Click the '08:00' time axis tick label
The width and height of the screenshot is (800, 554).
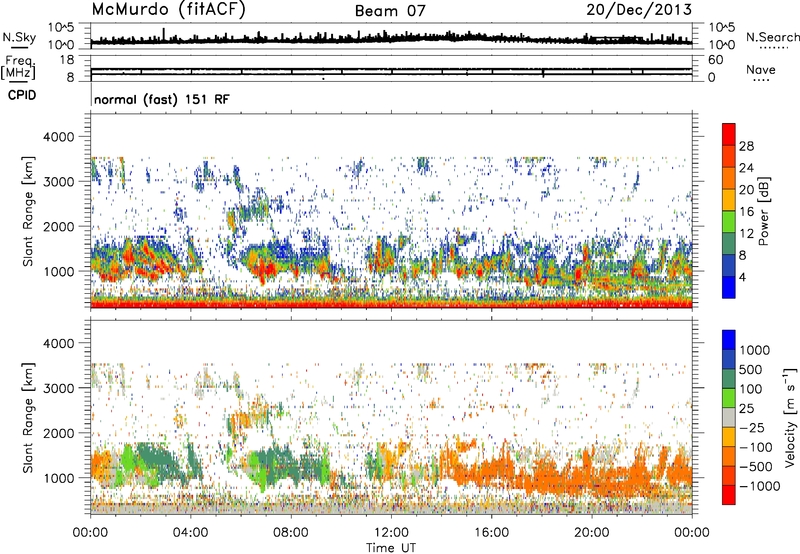(291, 533)
